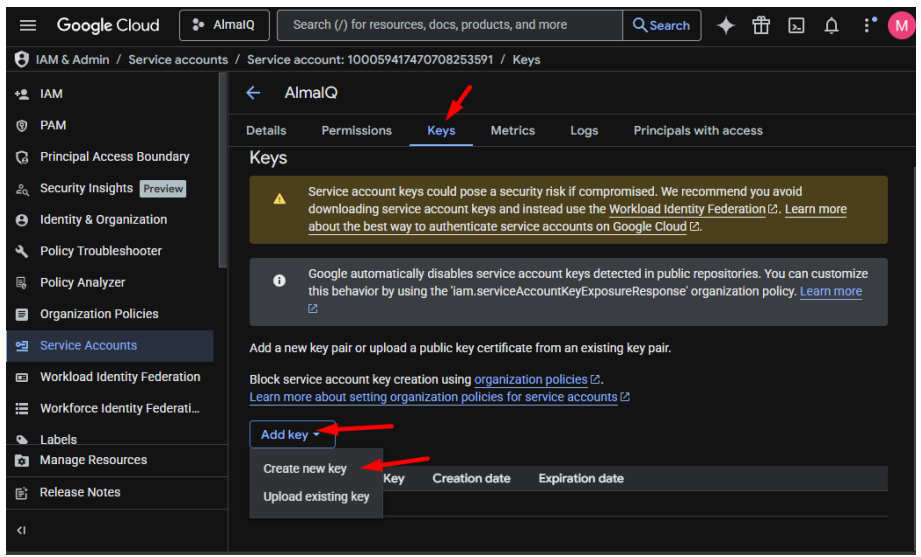
Task: Open Gemini AI assistant sparkle icon
Action: 726,25
